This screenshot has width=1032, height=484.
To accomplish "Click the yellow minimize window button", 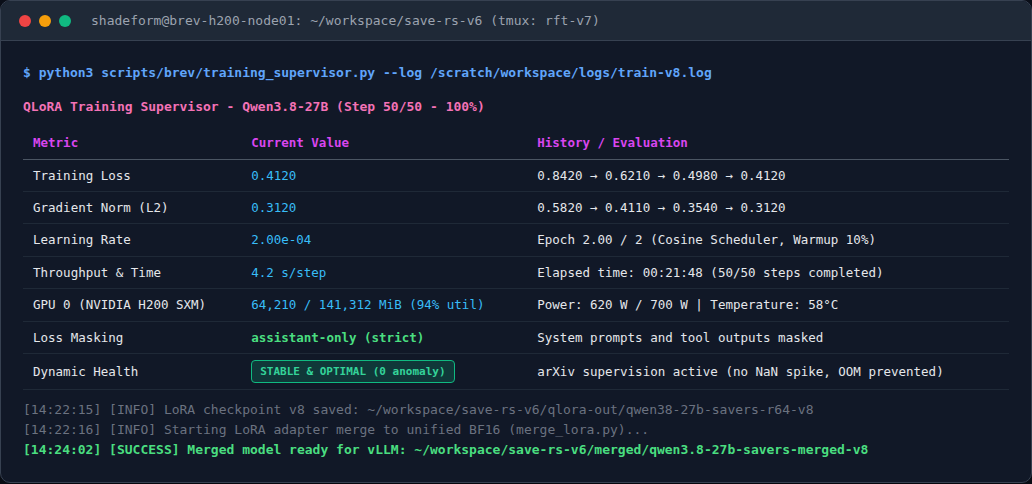I will coord(45,21).
